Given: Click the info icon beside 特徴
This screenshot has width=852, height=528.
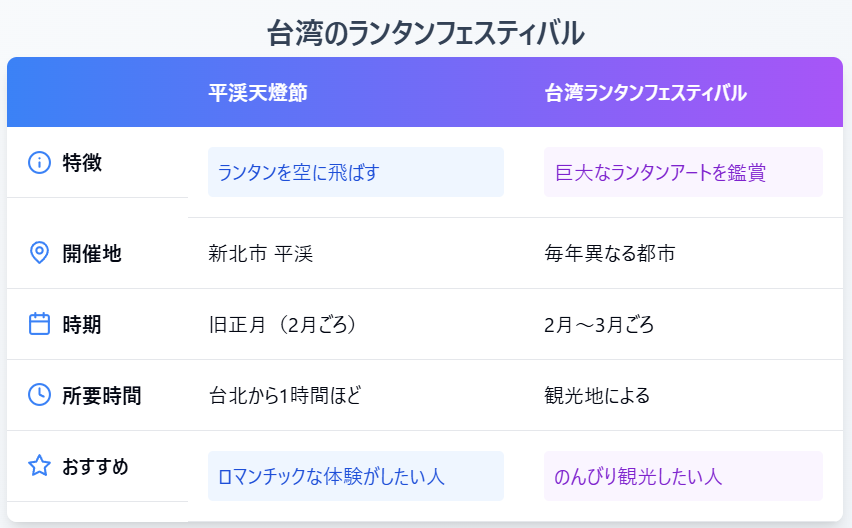Looking at the screenshot, I should (39, 162).
